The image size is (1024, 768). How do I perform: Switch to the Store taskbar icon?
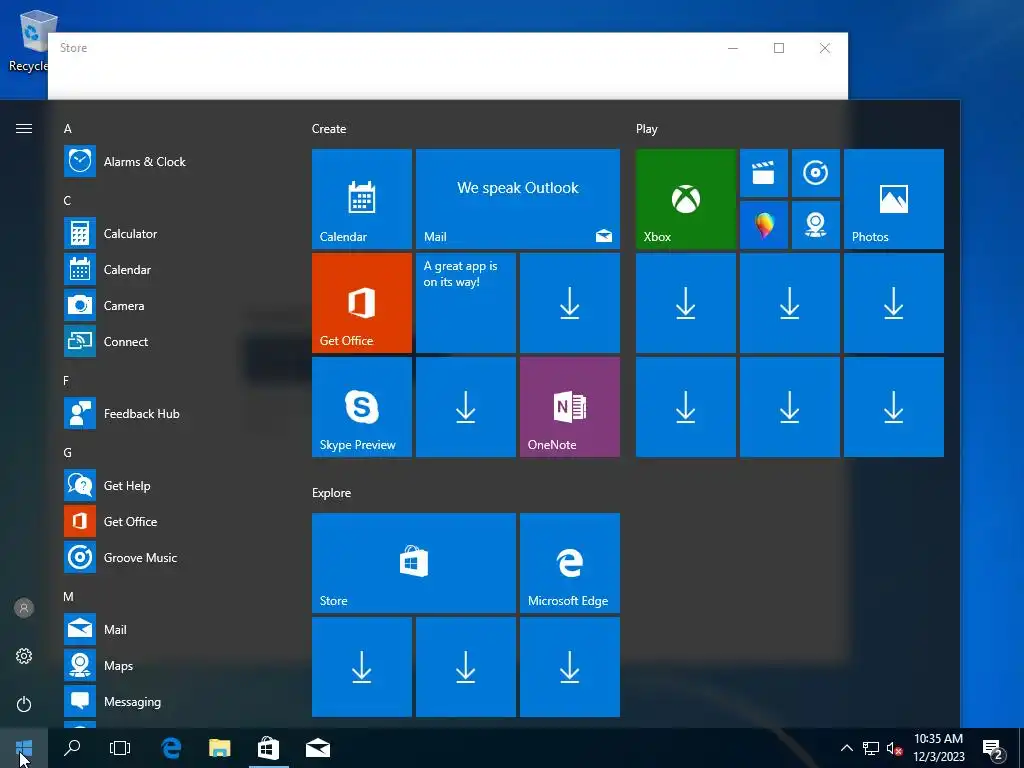click(268, 748)
